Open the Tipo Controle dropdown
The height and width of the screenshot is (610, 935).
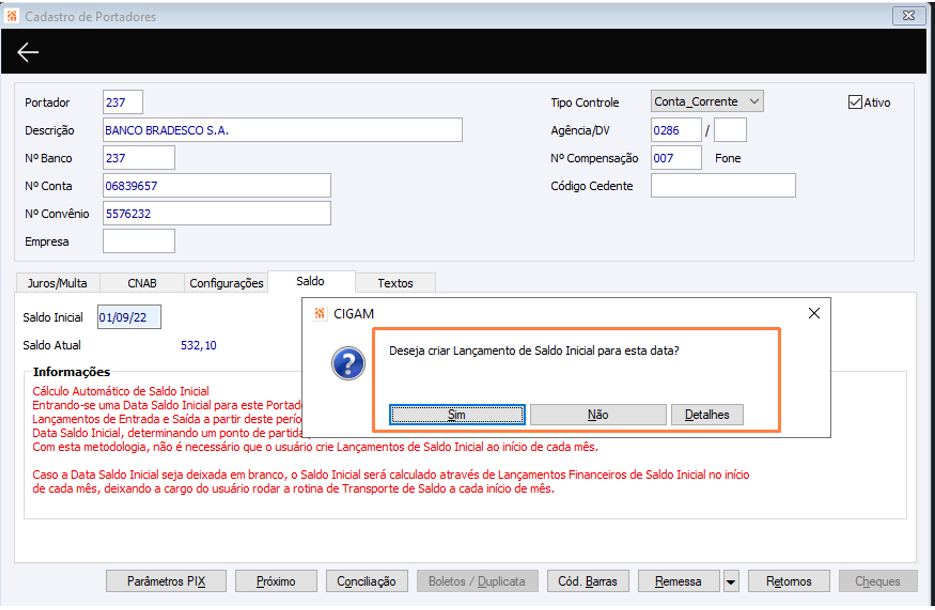pyautogui.click(x=707, y=101)
